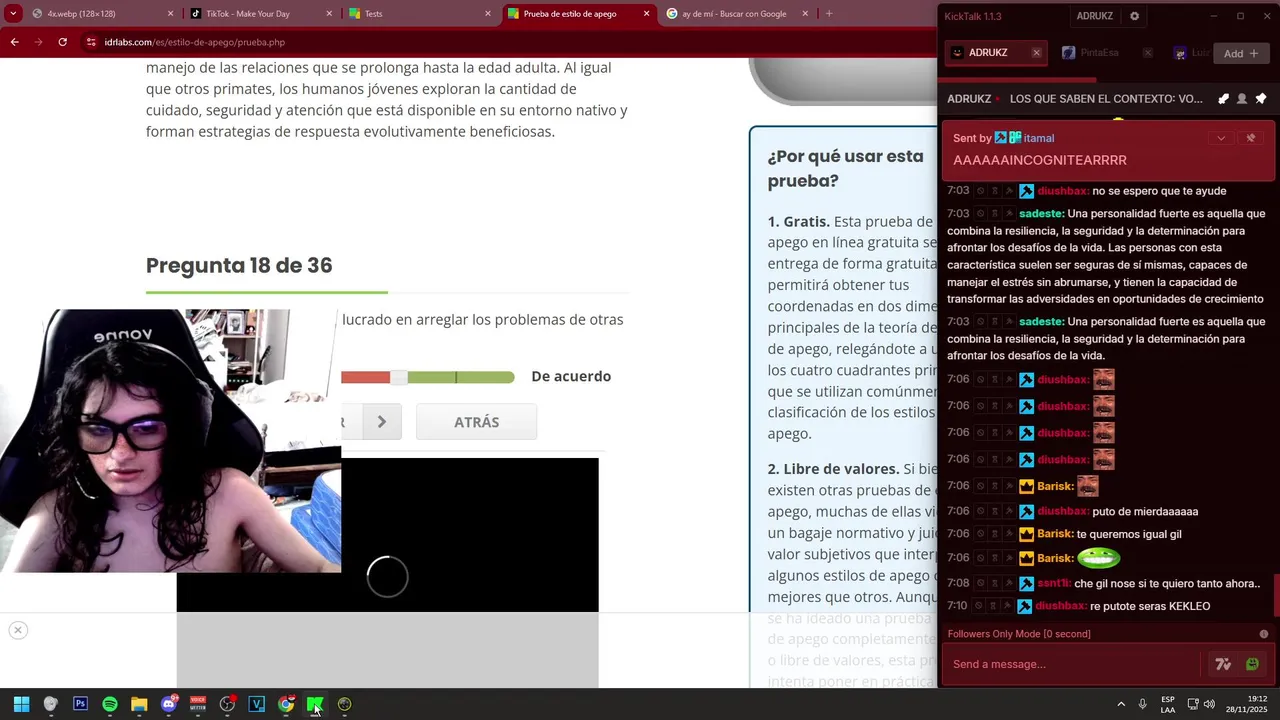The image size is (1280, 720).
Task: Click the itamal username in pinned message
Action: [1039, 138]
